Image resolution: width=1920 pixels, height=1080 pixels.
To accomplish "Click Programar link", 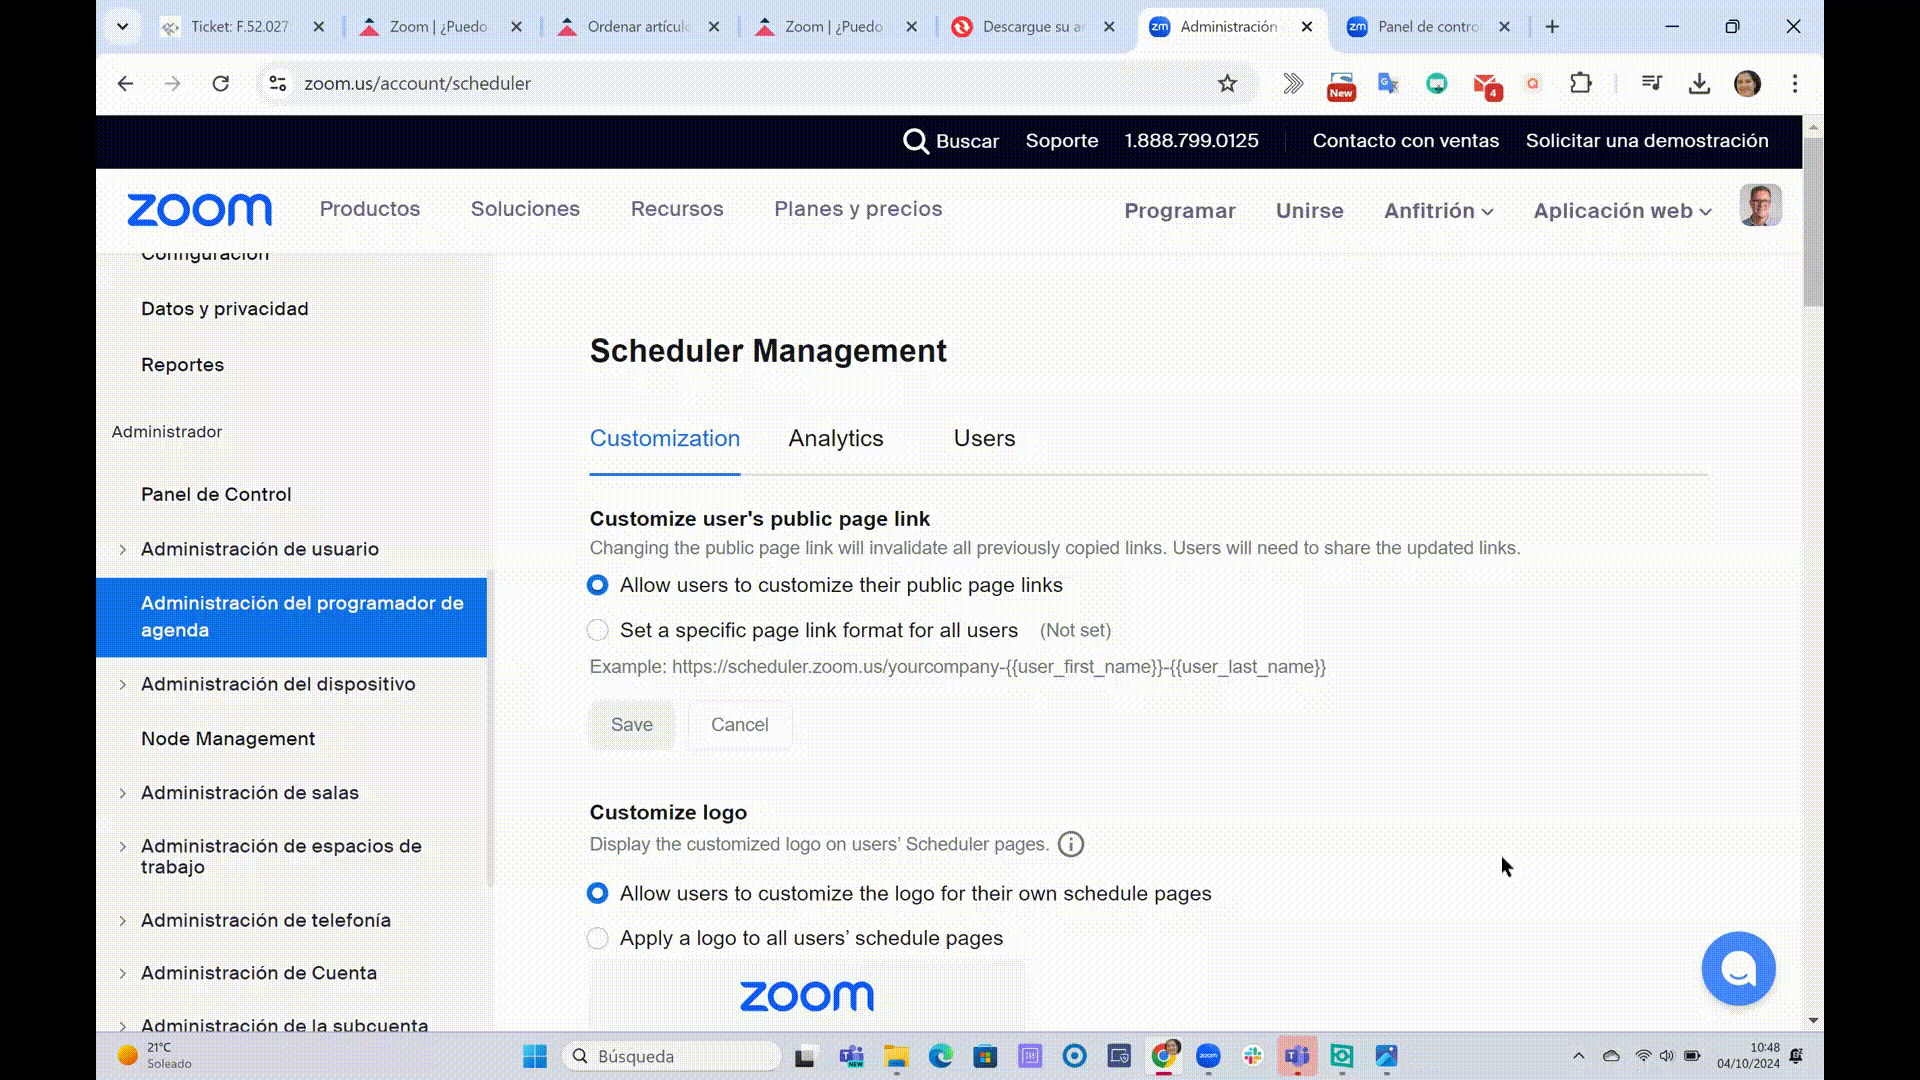I will [1180, 211].
